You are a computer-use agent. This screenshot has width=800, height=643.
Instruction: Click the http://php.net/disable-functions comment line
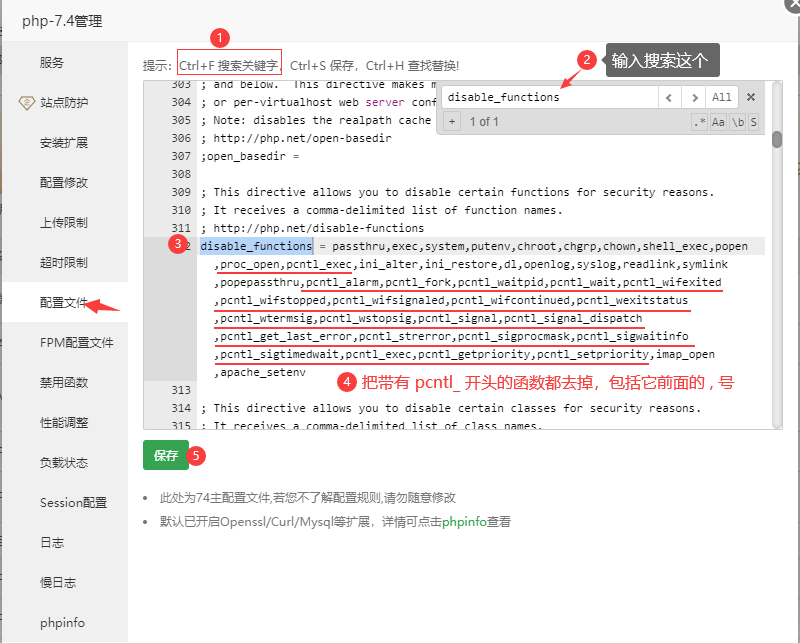[x=312, y=228]
